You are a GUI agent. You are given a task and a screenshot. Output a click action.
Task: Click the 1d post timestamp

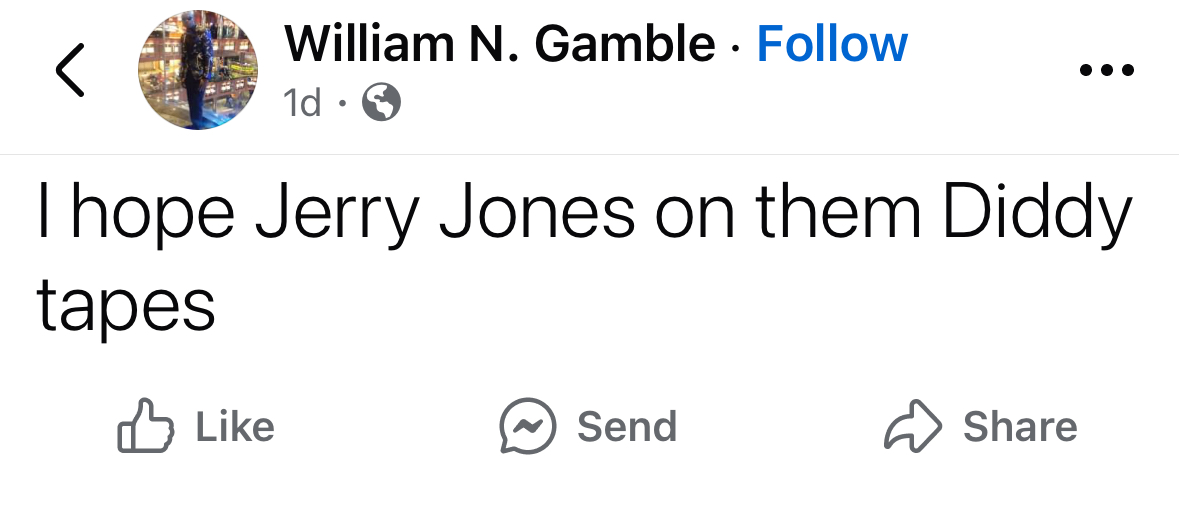tap(303, 102)
